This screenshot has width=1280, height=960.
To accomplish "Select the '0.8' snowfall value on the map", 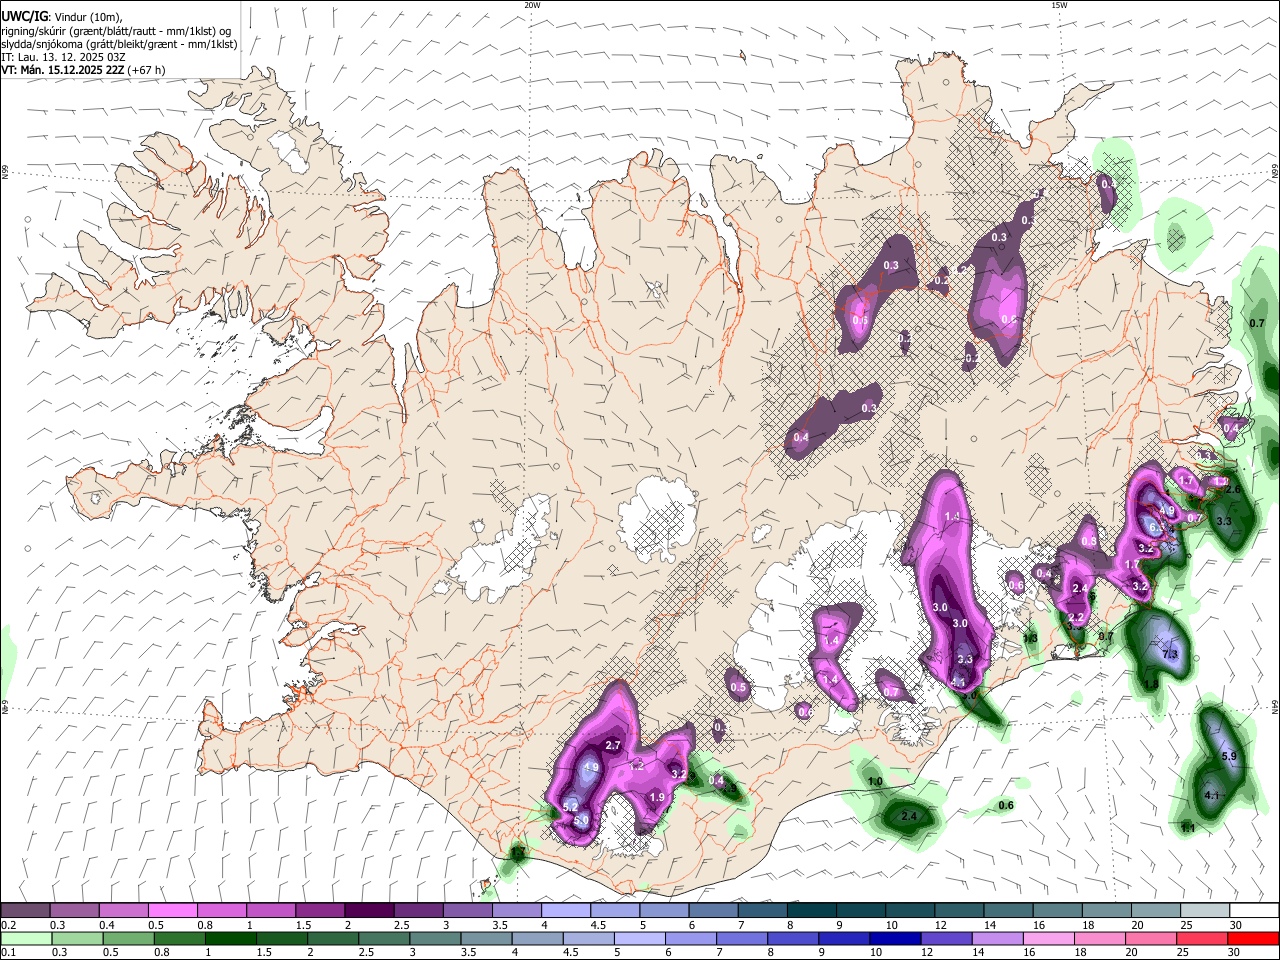I will tap(1089, 541).
